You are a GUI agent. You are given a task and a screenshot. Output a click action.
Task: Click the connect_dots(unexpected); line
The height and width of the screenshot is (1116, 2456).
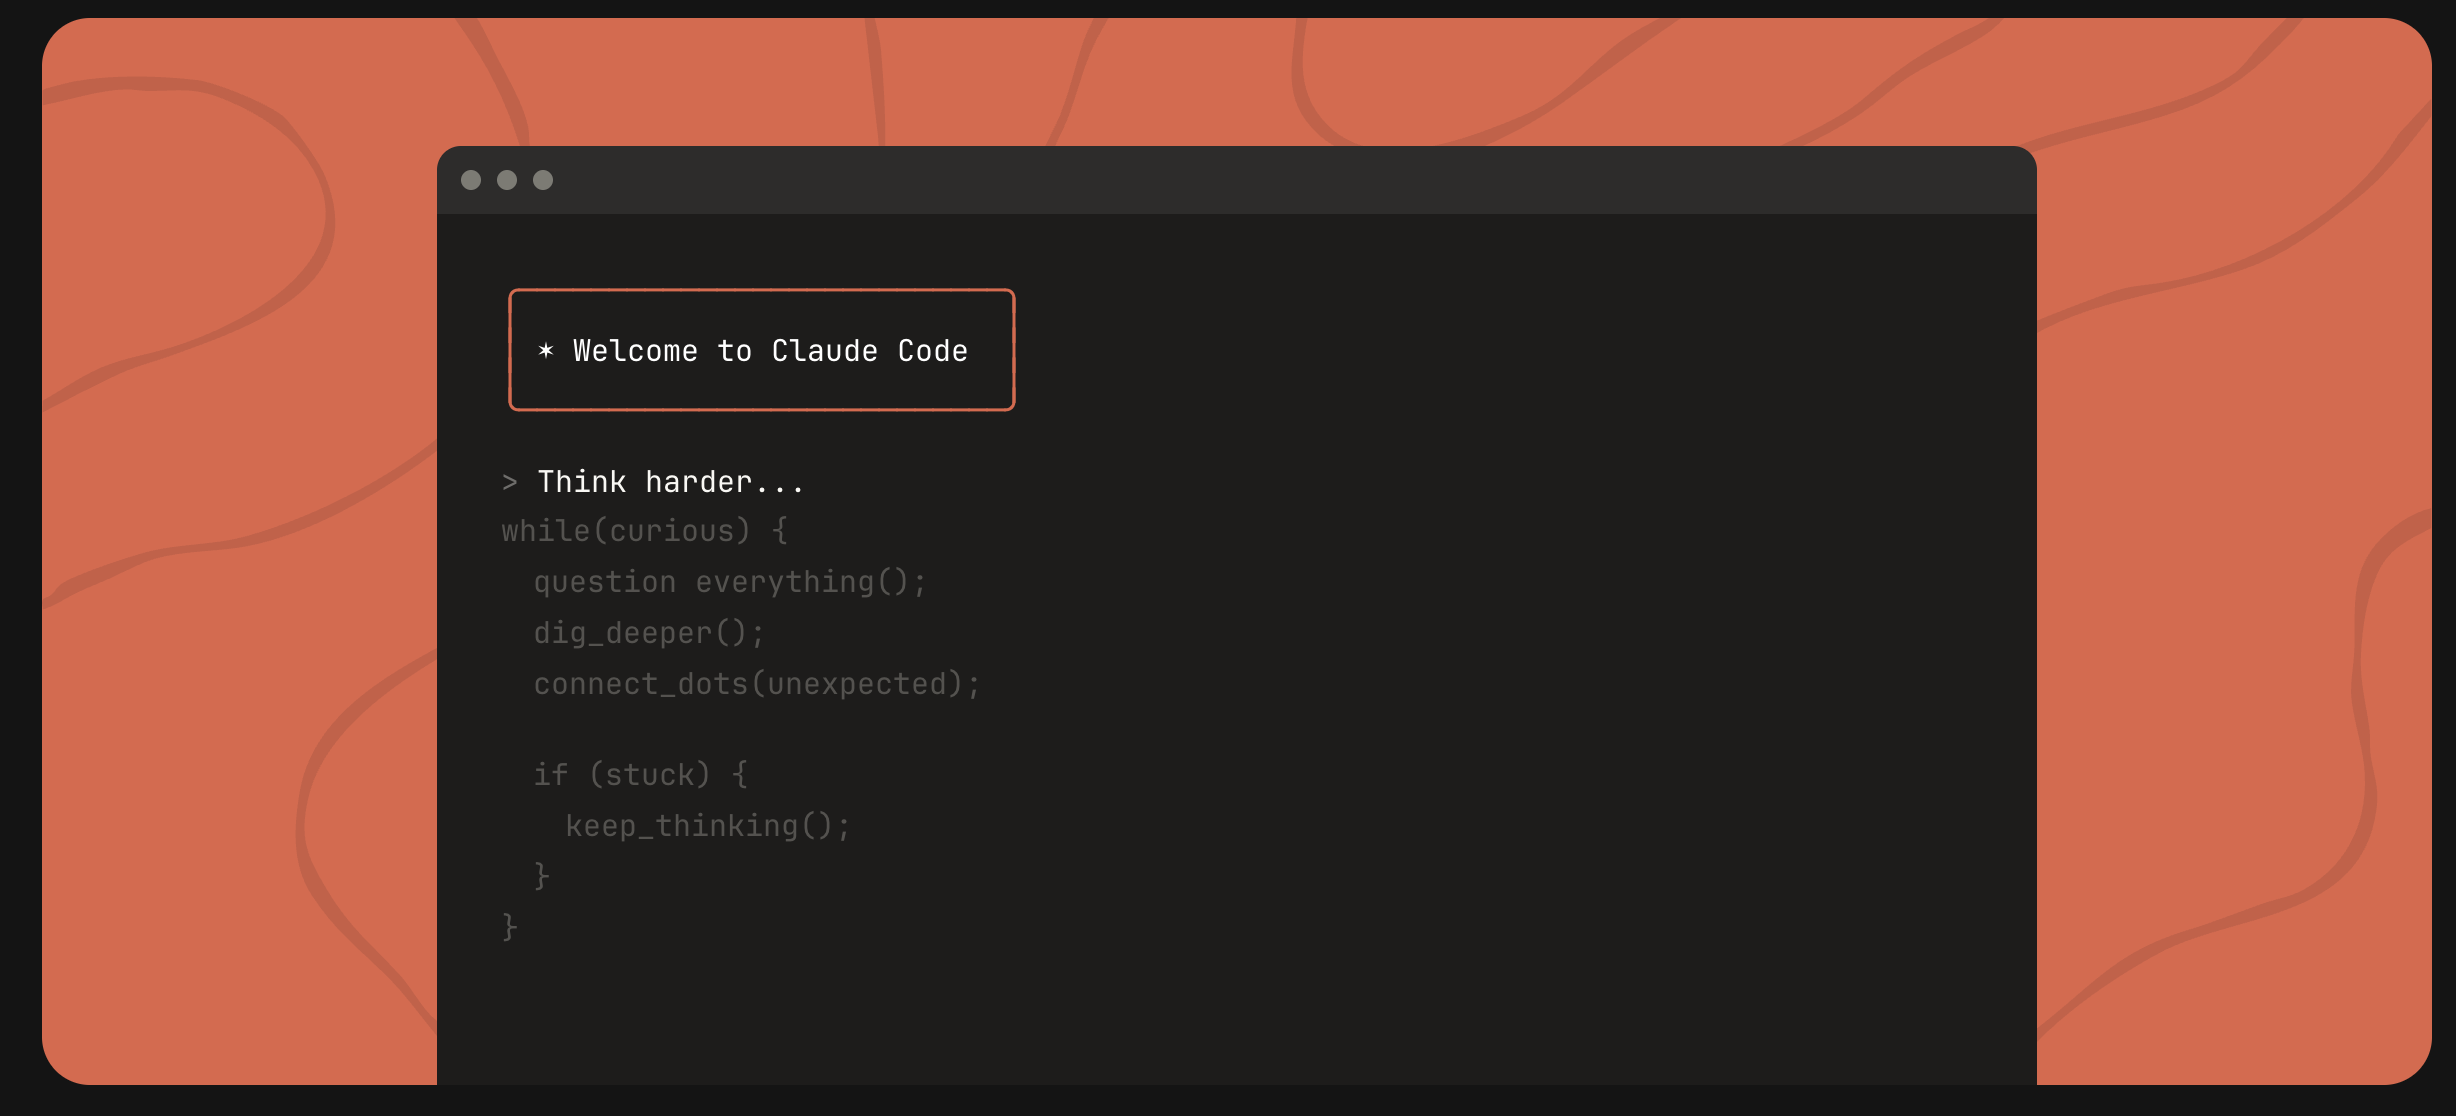pos(757,684)
